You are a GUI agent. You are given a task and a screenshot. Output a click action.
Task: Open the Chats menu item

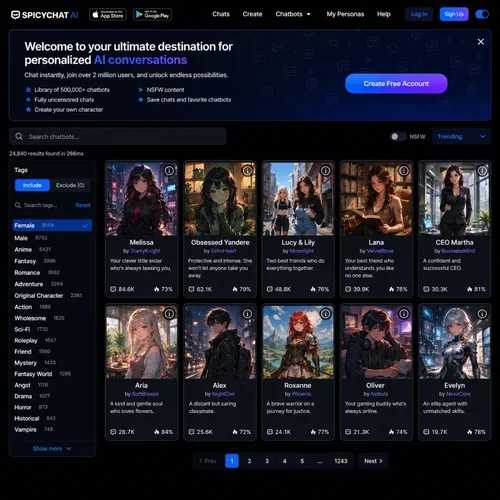(x=221, y=14)
